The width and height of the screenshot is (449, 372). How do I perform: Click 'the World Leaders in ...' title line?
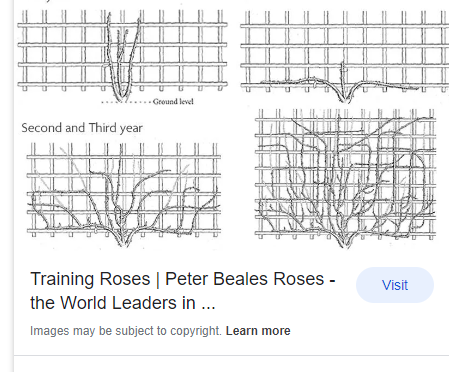point(123,303)
